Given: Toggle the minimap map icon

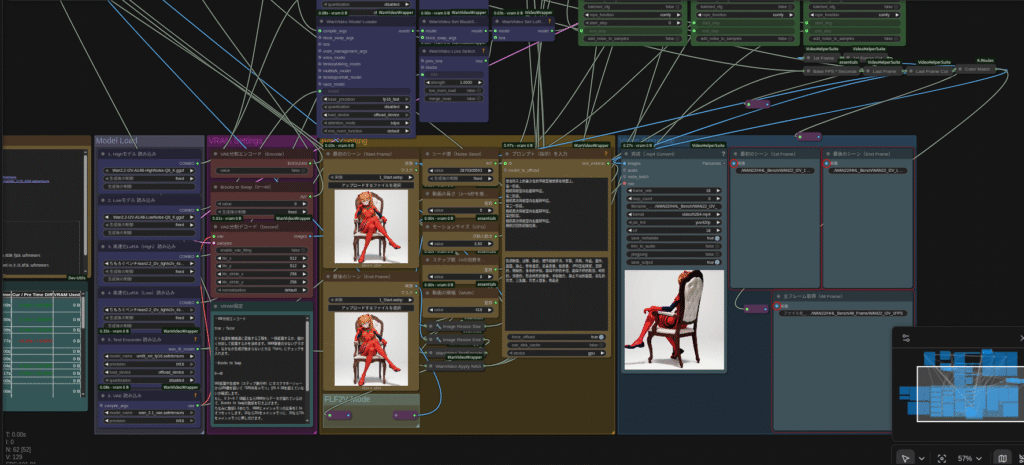Looking at the screenshot, I should click(x=1003, y=457).
